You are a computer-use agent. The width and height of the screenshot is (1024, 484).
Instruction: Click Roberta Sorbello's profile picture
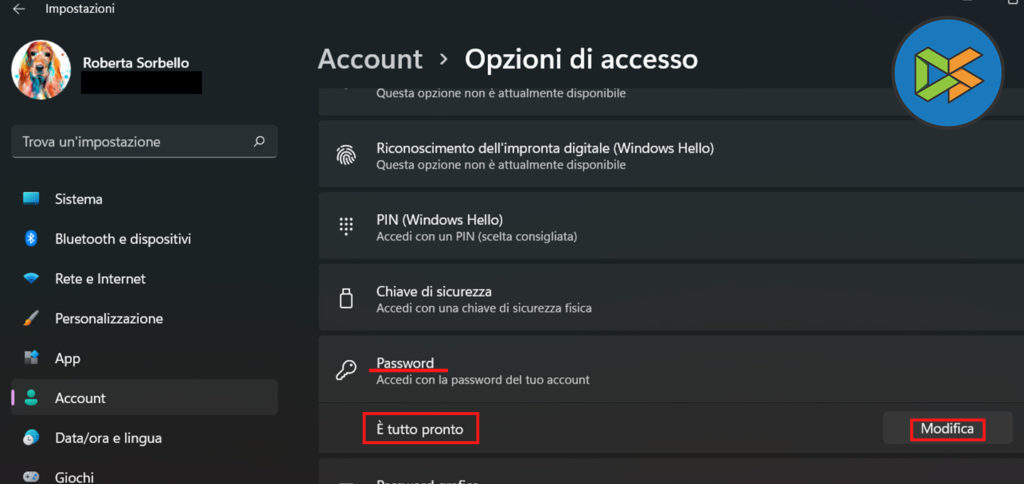pos(40,70)
